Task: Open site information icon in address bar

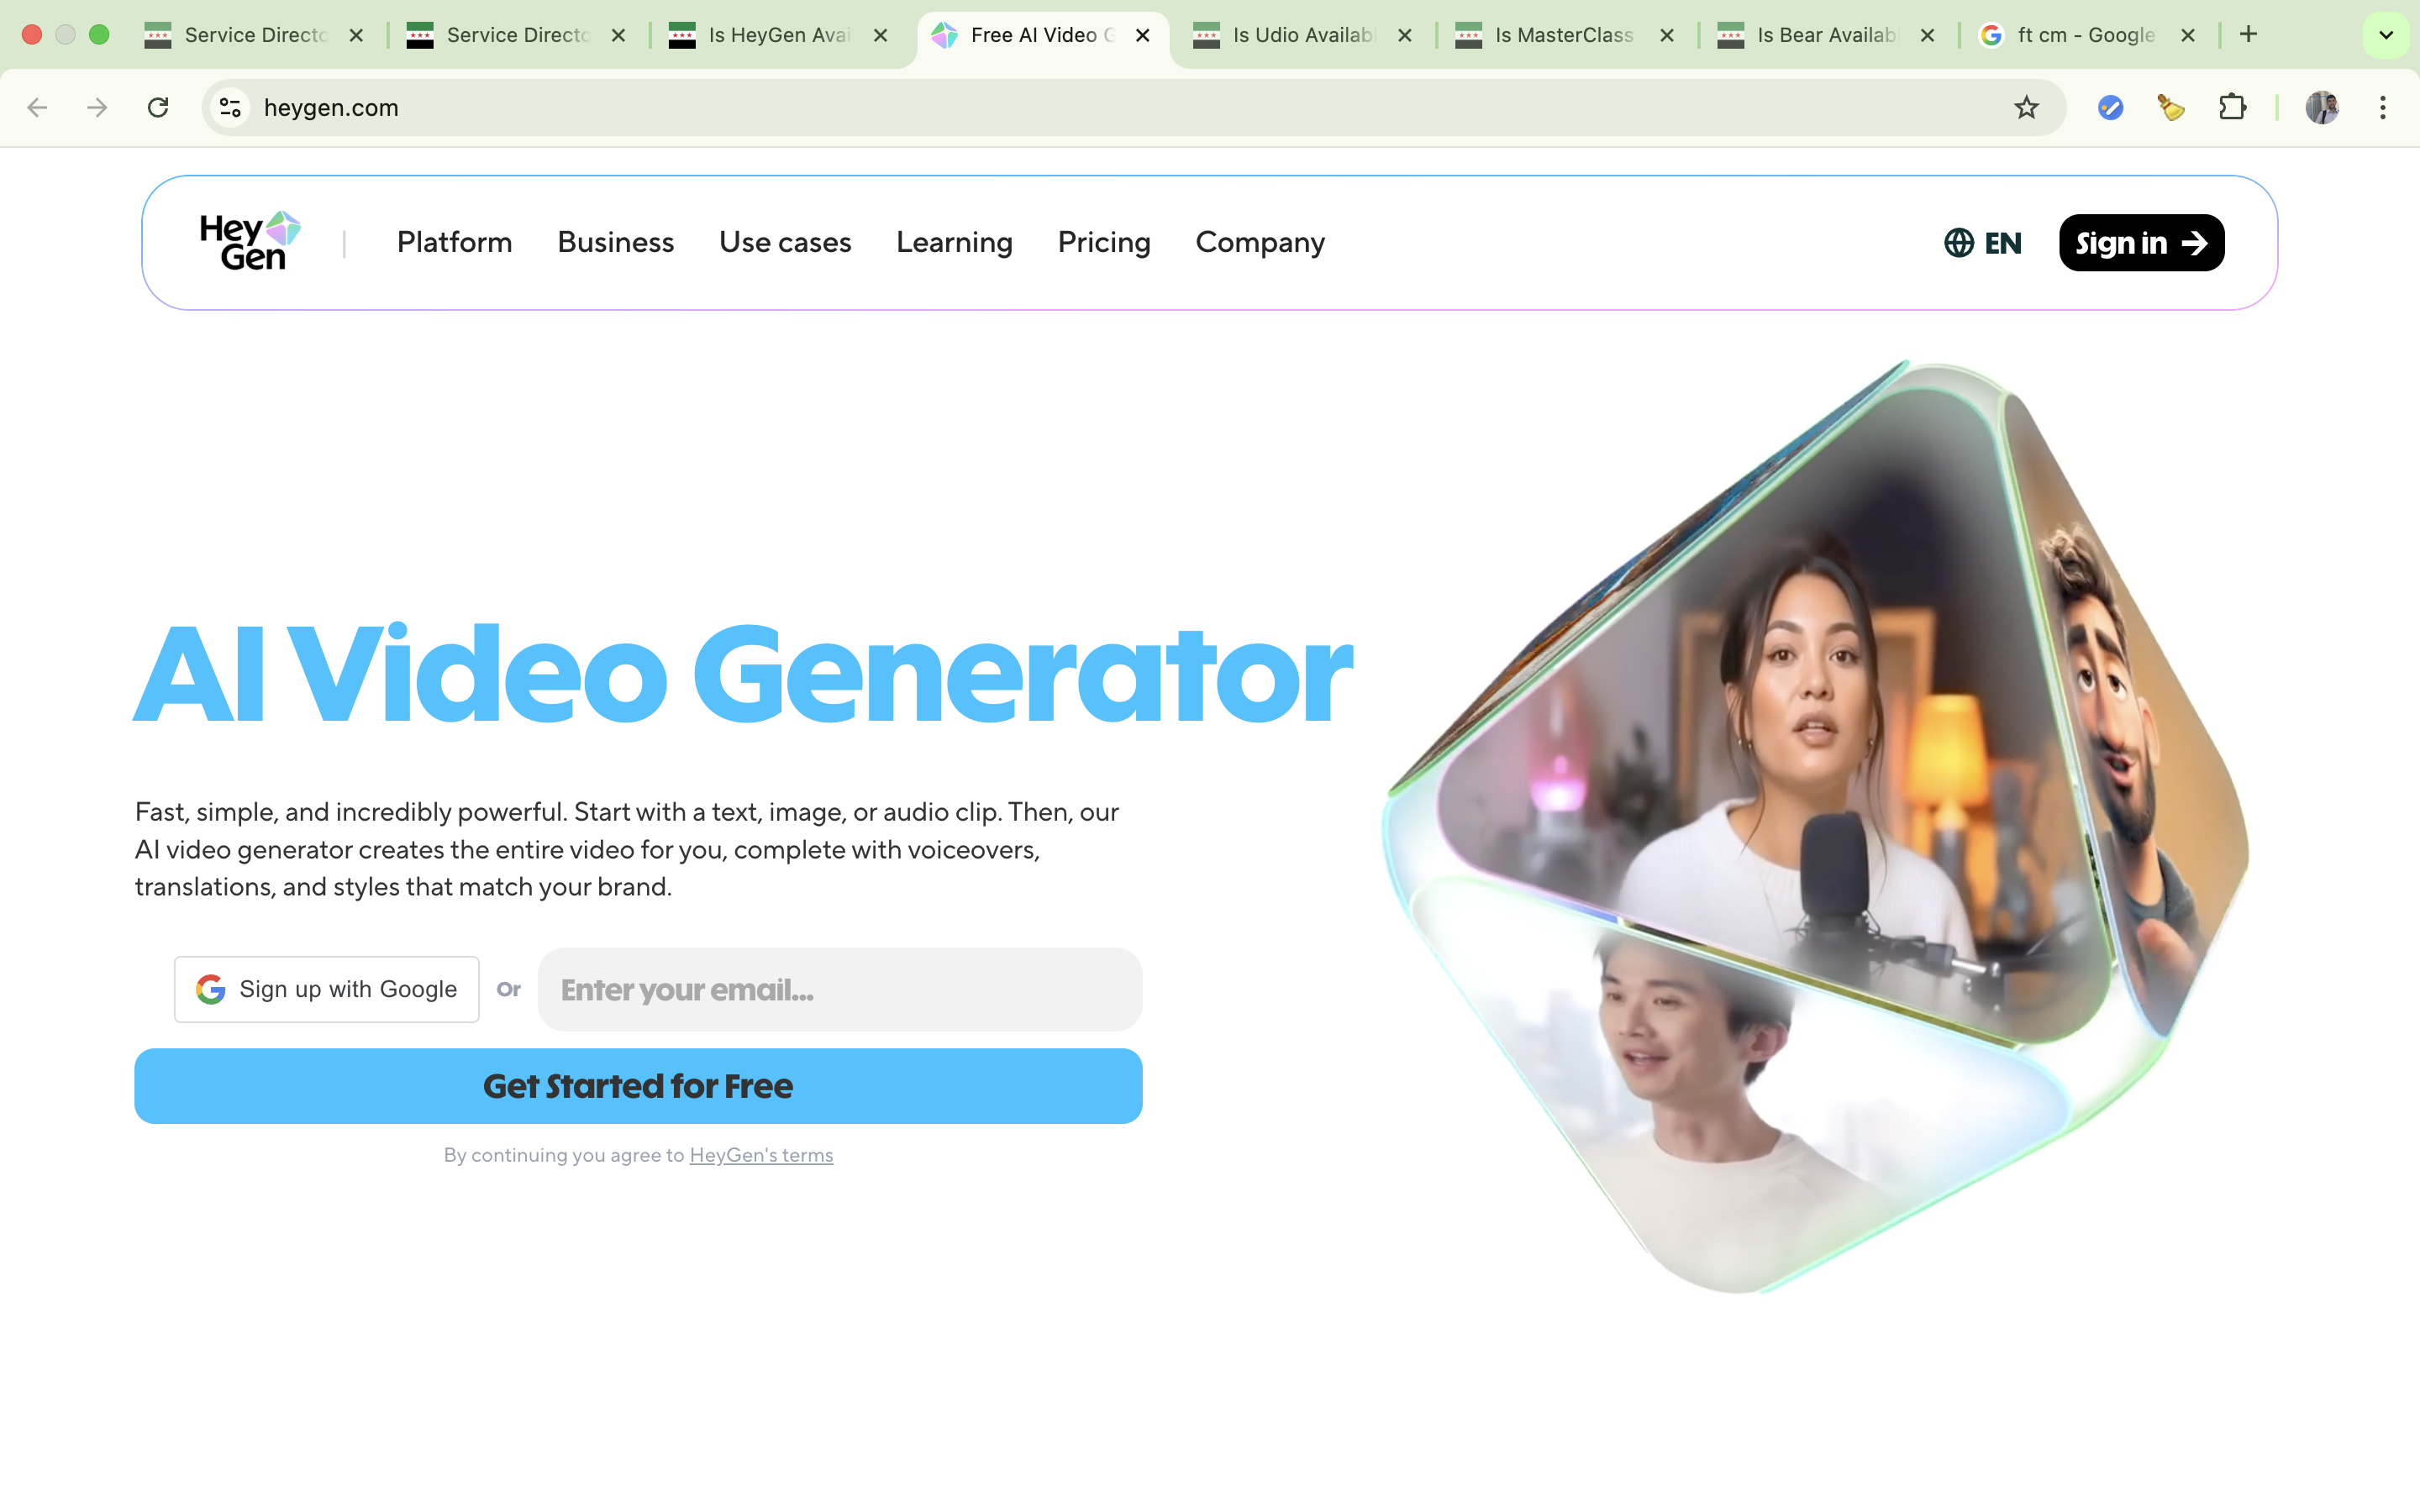Action: point(231,107)
